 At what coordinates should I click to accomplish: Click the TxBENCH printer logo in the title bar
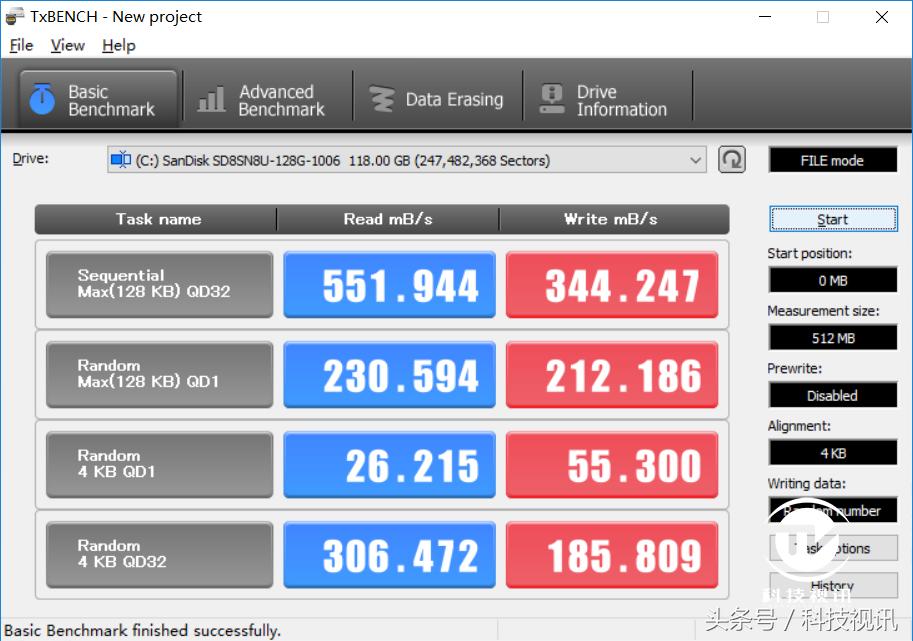pyautogui.click(x=14, y=16)
